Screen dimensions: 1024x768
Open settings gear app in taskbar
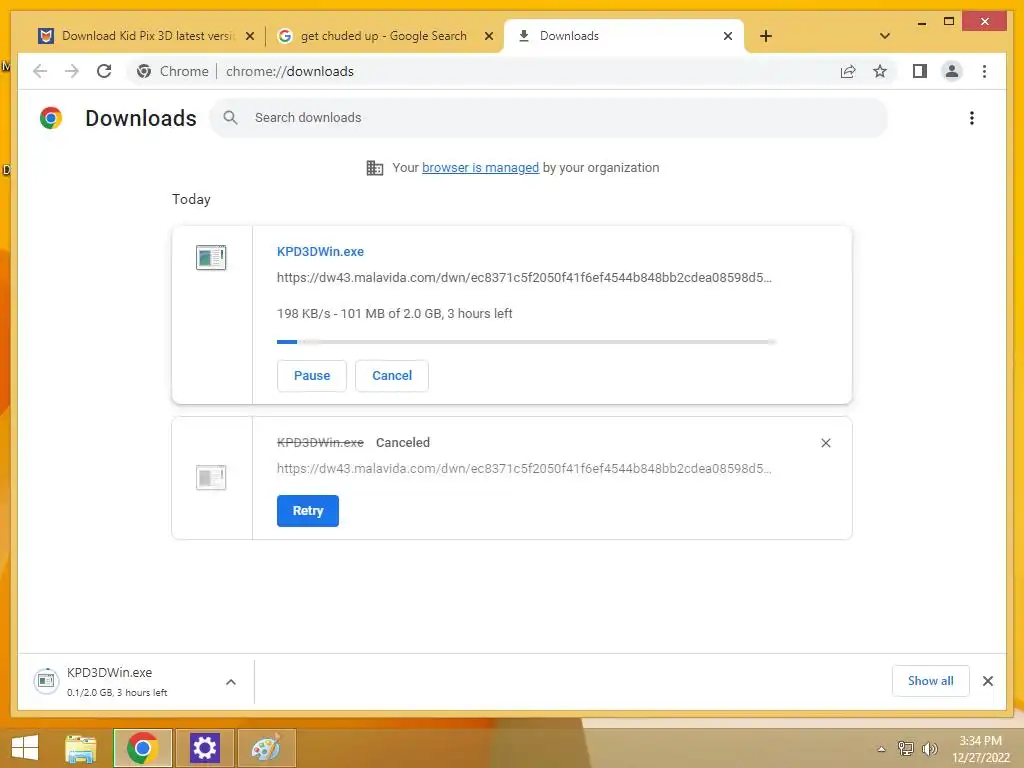click(204, 748)
